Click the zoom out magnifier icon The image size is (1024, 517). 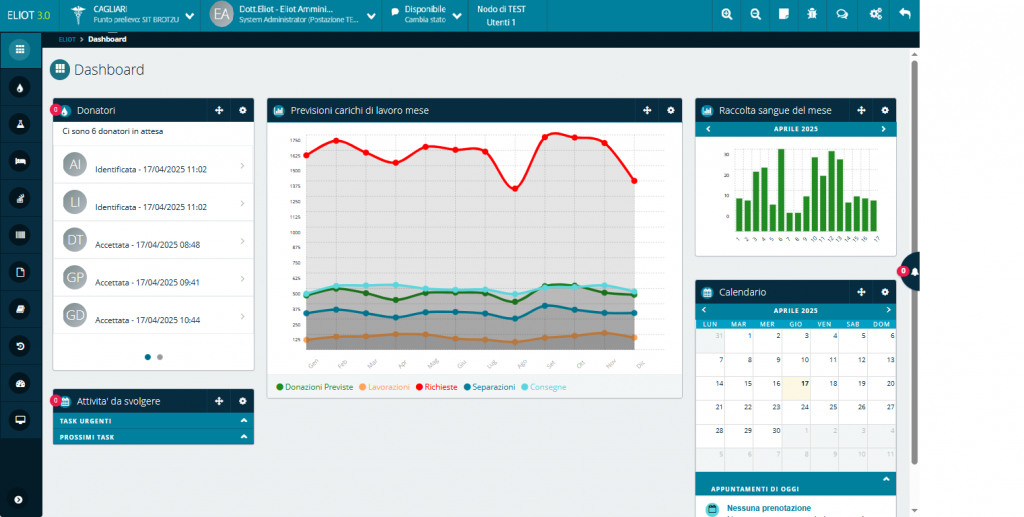(755, 14)
